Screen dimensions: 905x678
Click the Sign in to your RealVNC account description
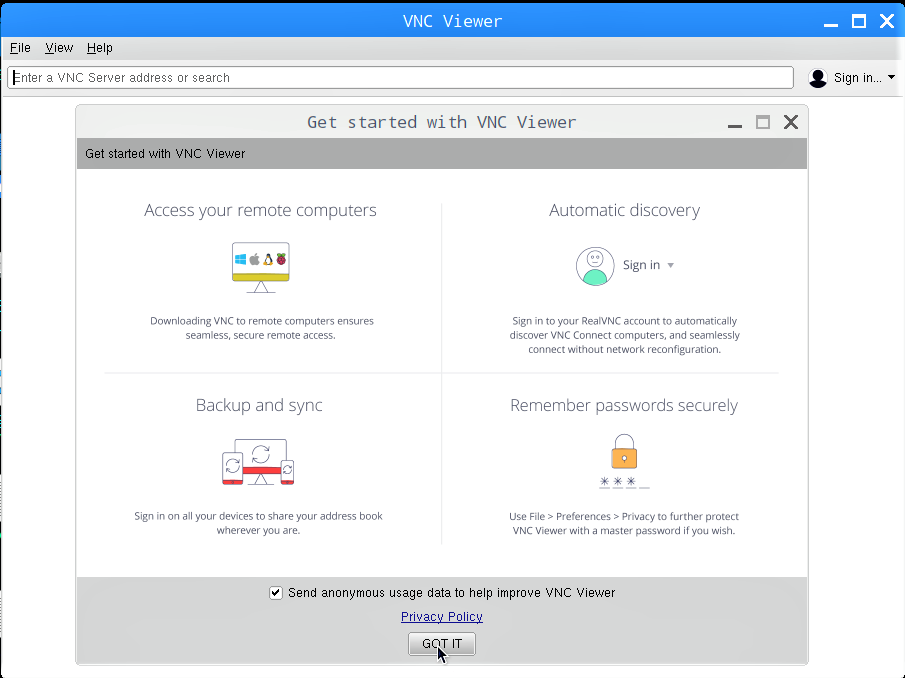tap(624, 335)
